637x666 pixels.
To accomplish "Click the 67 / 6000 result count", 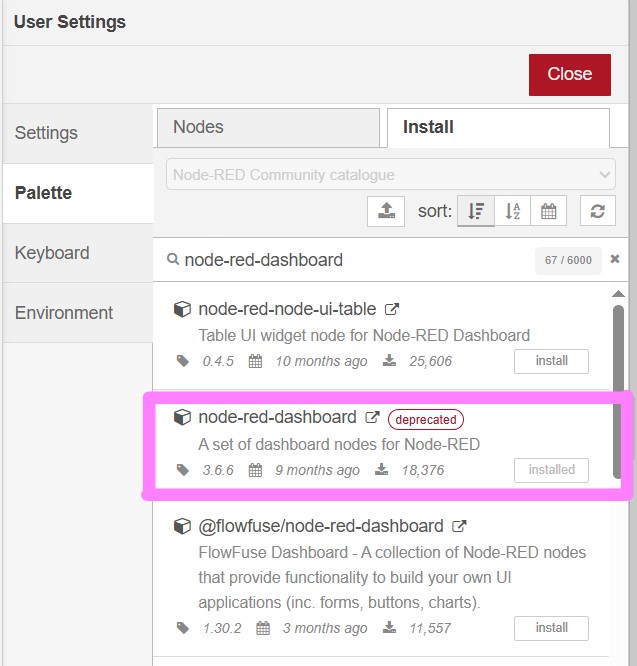I will pos(568,260).
